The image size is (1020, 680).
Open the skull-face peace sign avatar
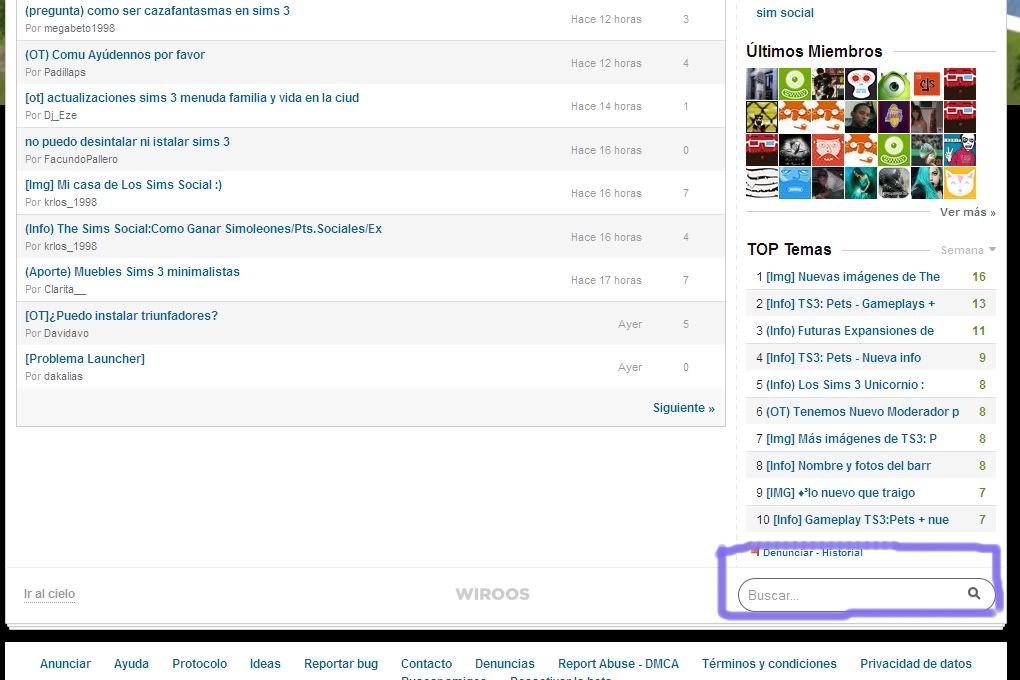(x=960, y=150)
